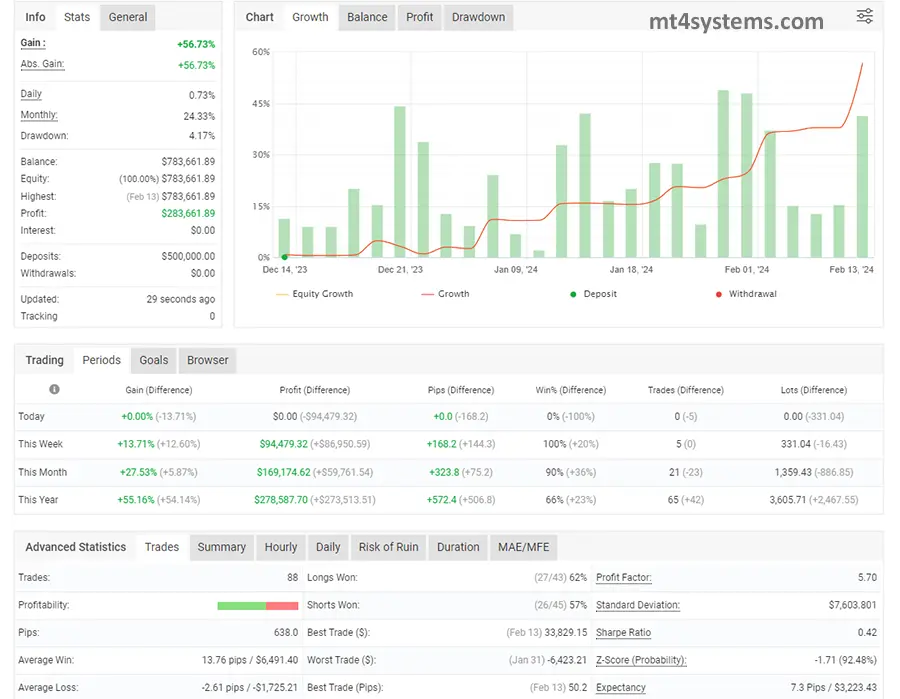900x699 pixels.
Task: Open the Risk of Ruin tab
Action: pyautogui.click(x=388, y=547)
